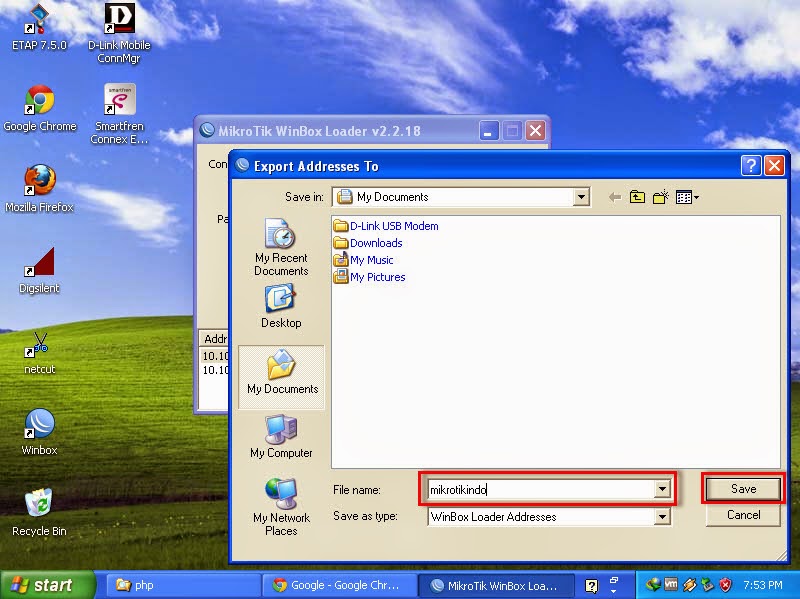800x599 pixels.
Task: Select the Google Chrome desktop icon
Action: tap(39, 108)
